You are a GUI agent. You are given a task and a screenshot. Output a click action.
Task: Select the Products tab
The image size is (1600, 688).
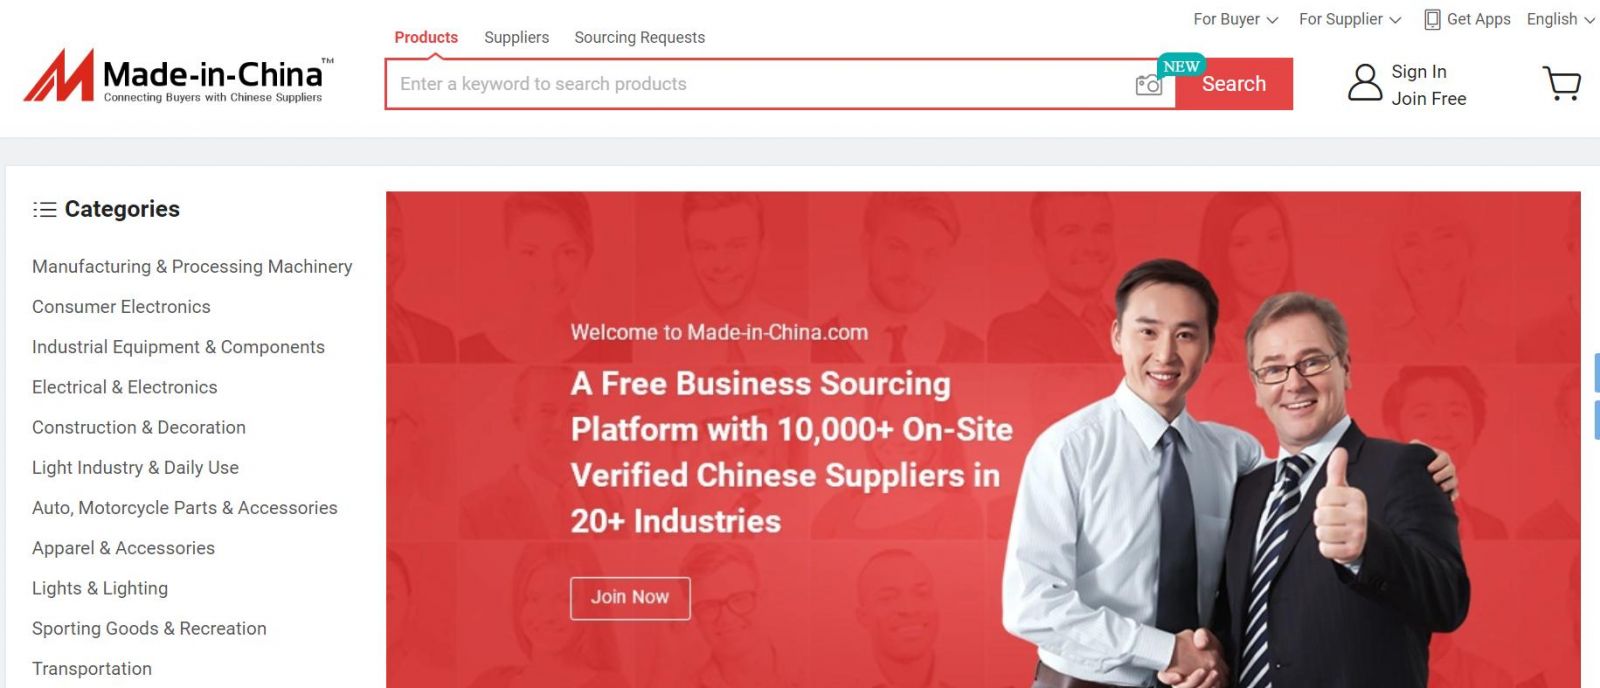tap(426, 37)
